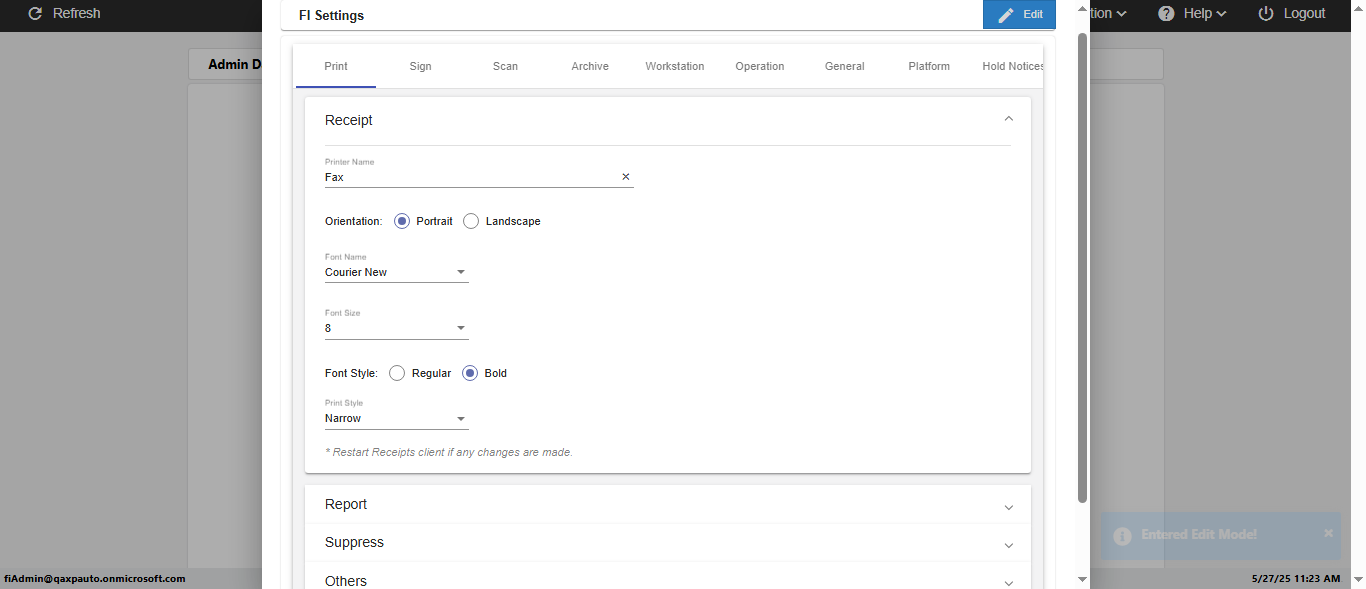Image resolution: width=1366 pixels, height=589 pixels.
Task: Click the Help question mark icon
Action: tap(1166, 14)
